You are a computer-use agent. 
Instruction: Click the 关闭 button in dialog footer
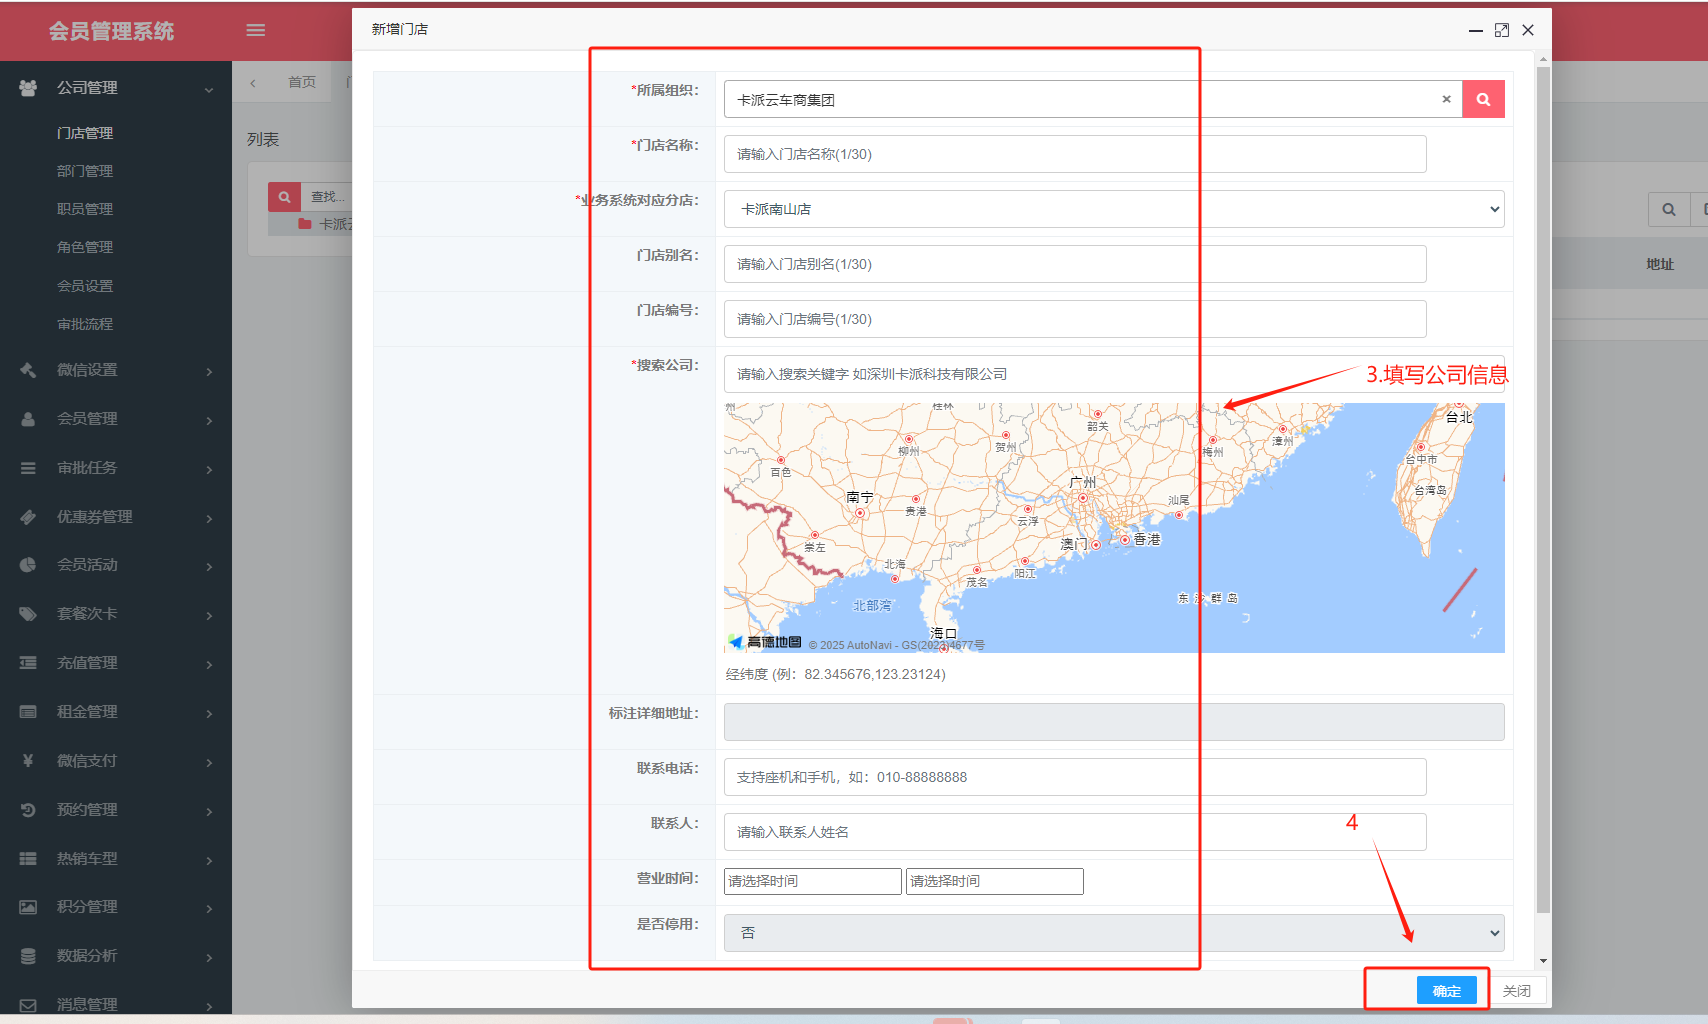pos(1516,990)
